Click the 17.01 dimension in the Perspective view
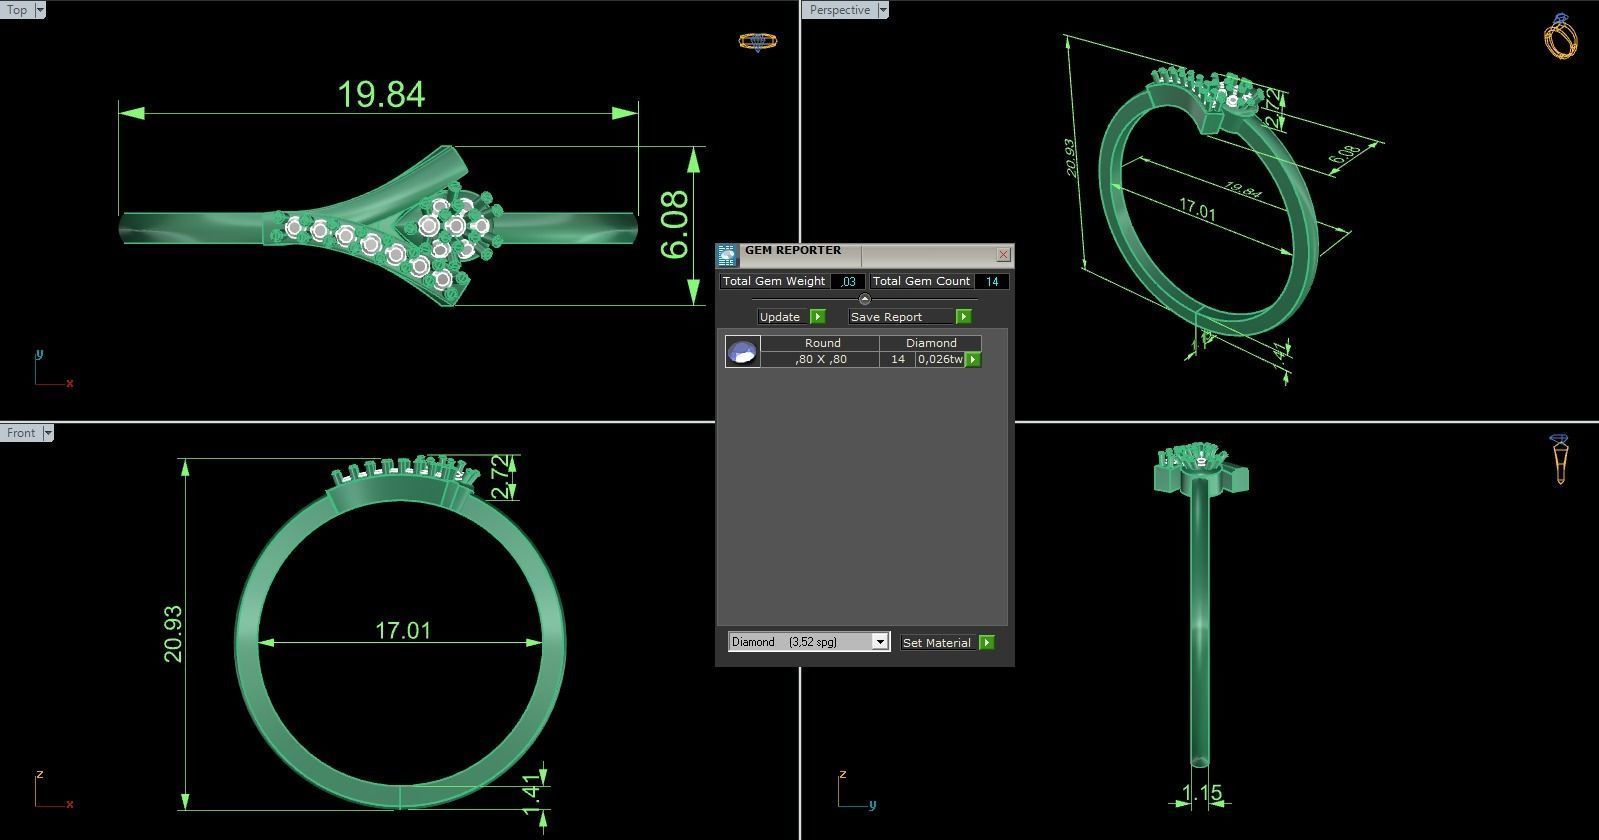Image resolution: width=1599 pixels, height=840 pixels. [1197, 210]
